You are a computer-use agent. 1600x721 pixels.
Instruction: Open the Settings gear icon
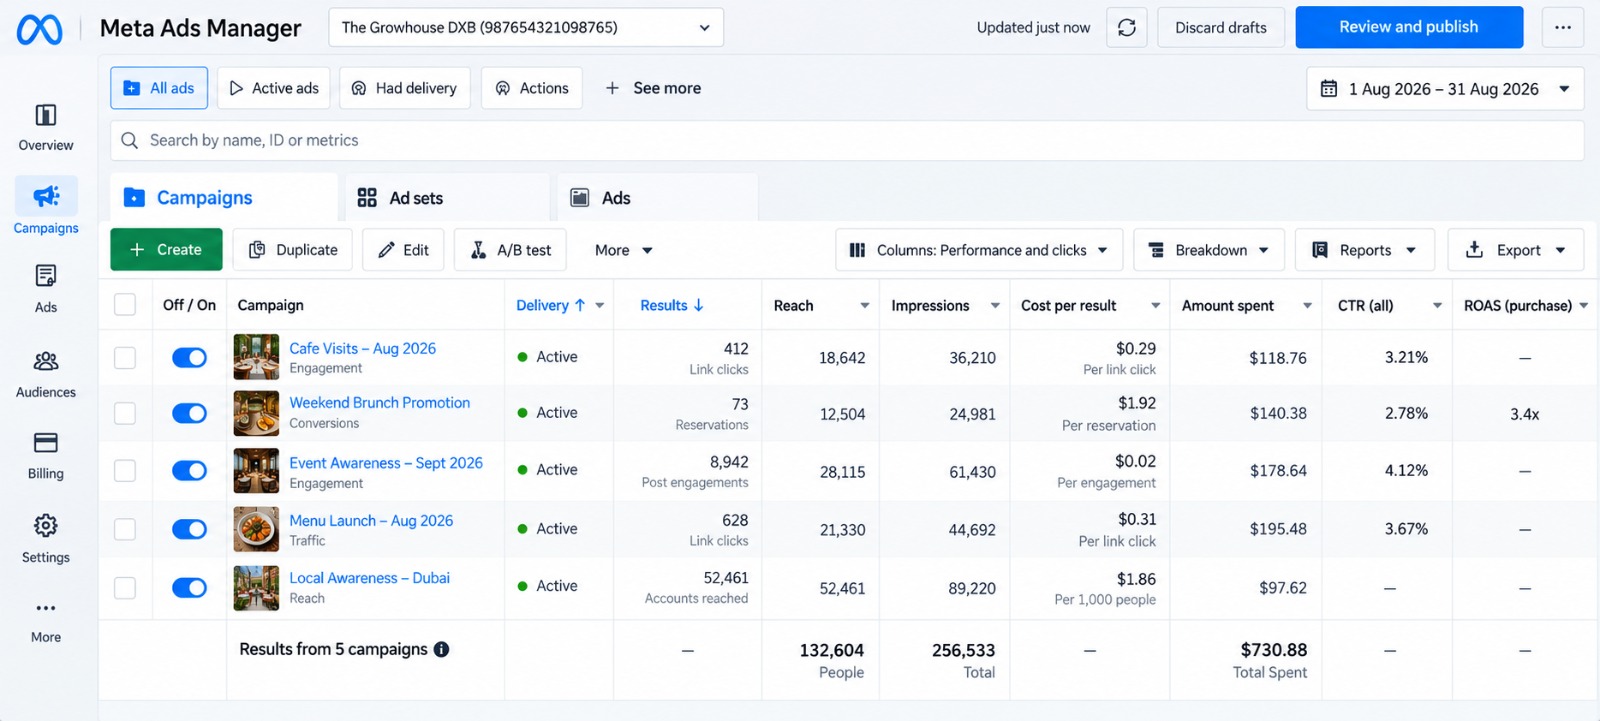click(x=46, y=526)
